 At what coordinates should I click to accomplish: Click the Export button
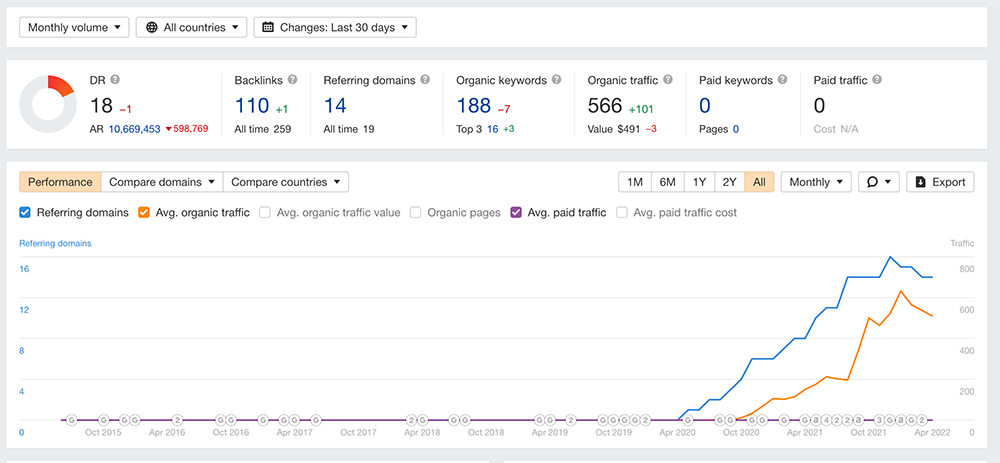pyautogui.click(x=940, y=182)
